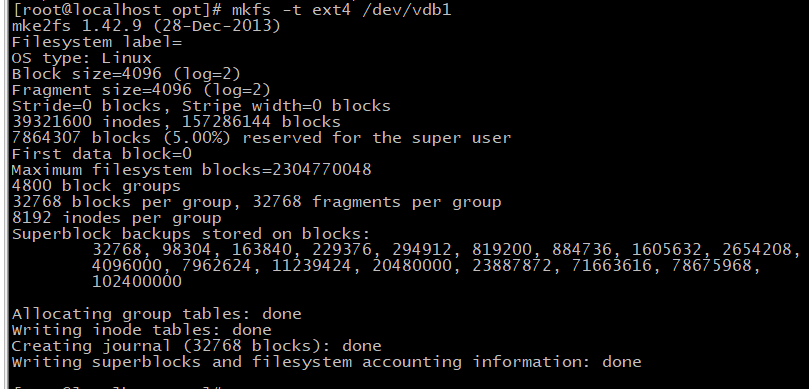The width and height of the screenshot is (809, 389).
Task: Click the First data block=0 line
Action: 102,153
